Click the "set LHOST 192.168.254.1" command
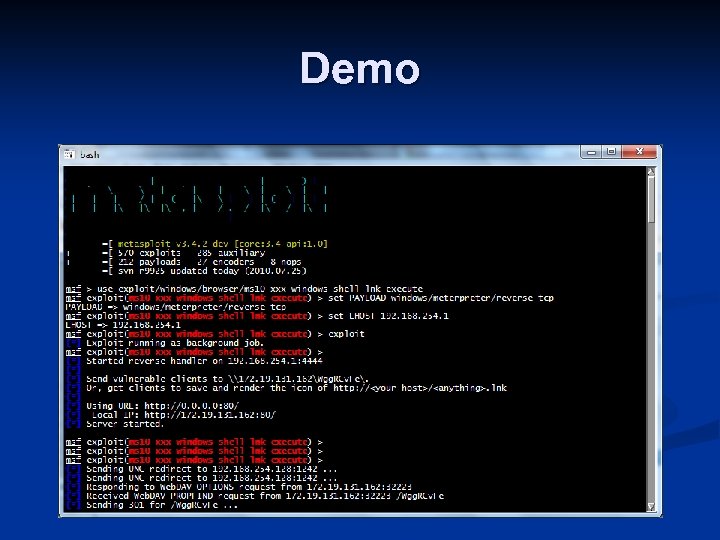720x540 pixels. pyautogui.click(x=388, y=316)
